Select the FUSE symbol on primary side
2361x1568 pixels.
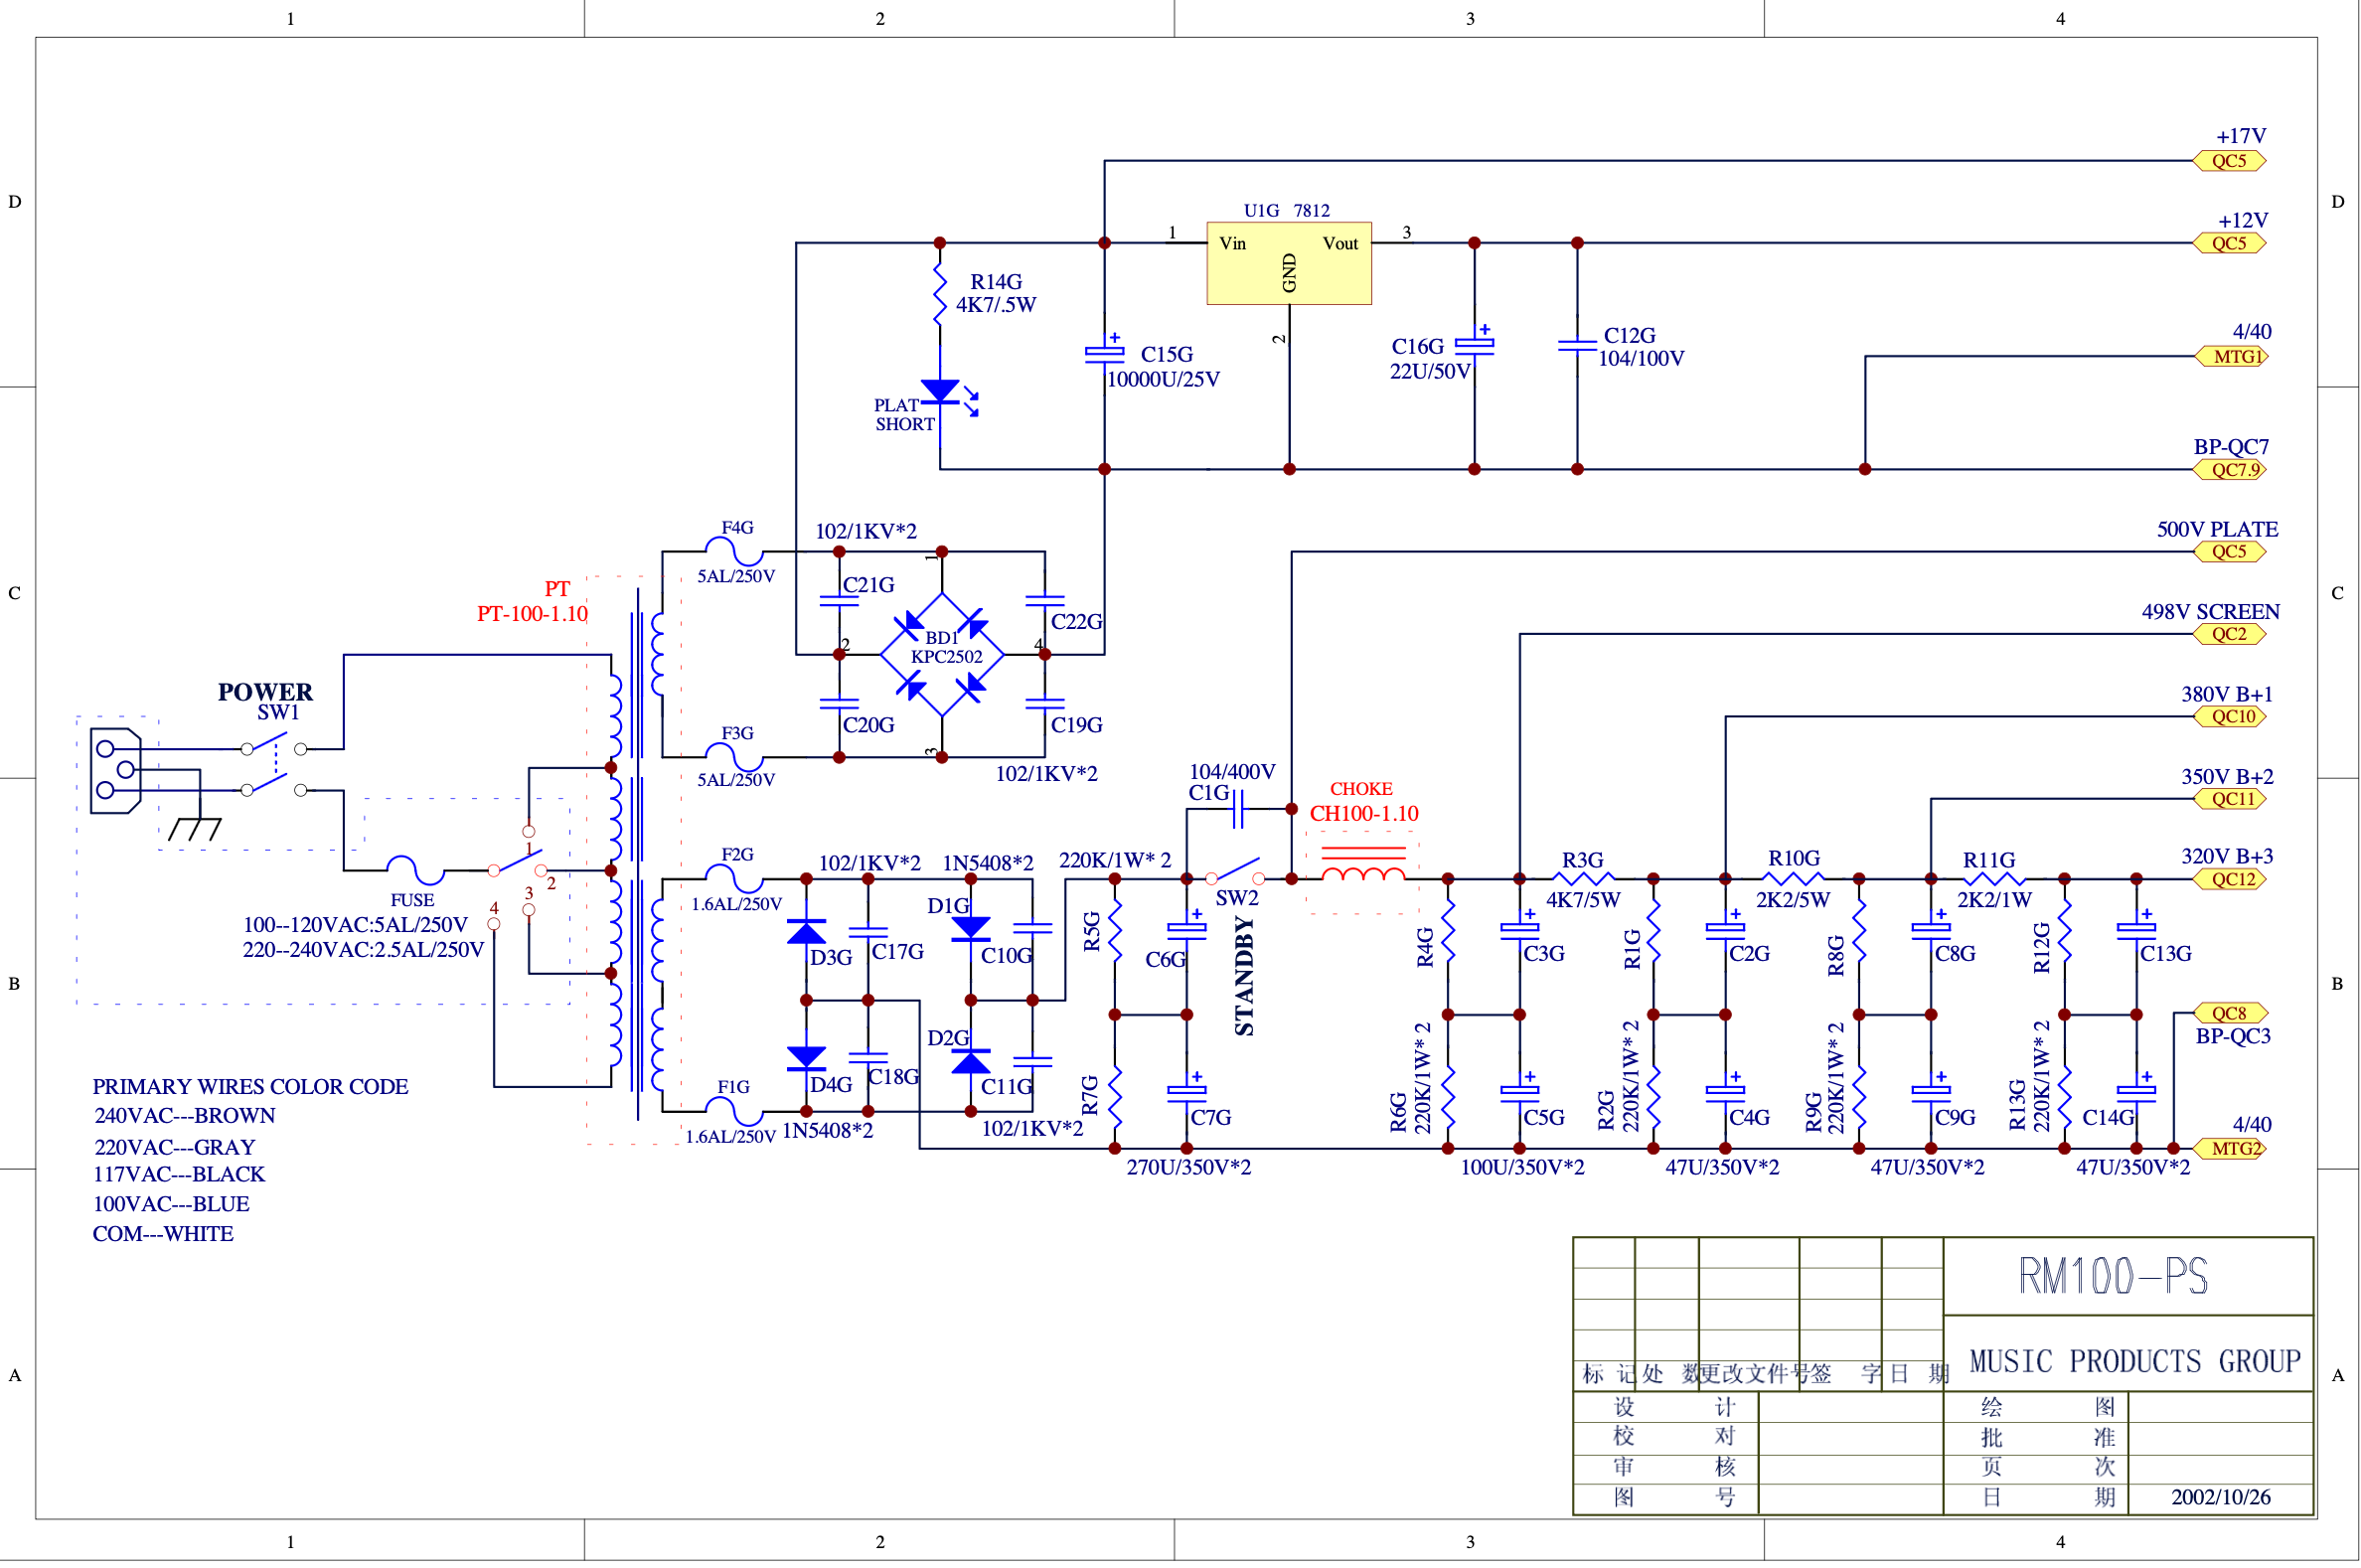tap(415, 869)
